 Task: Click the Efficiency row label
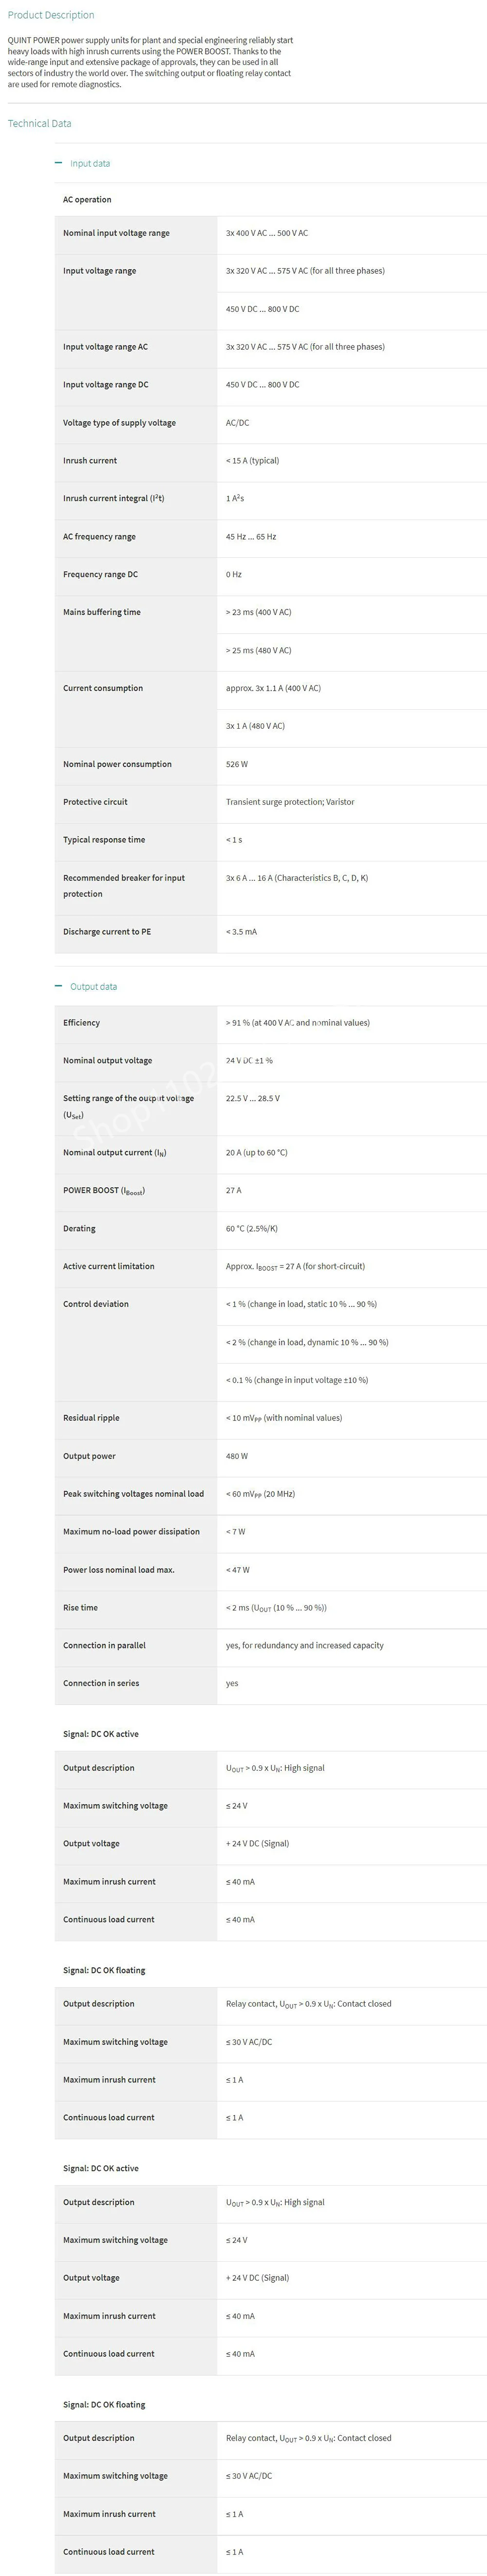[81, 1023]
